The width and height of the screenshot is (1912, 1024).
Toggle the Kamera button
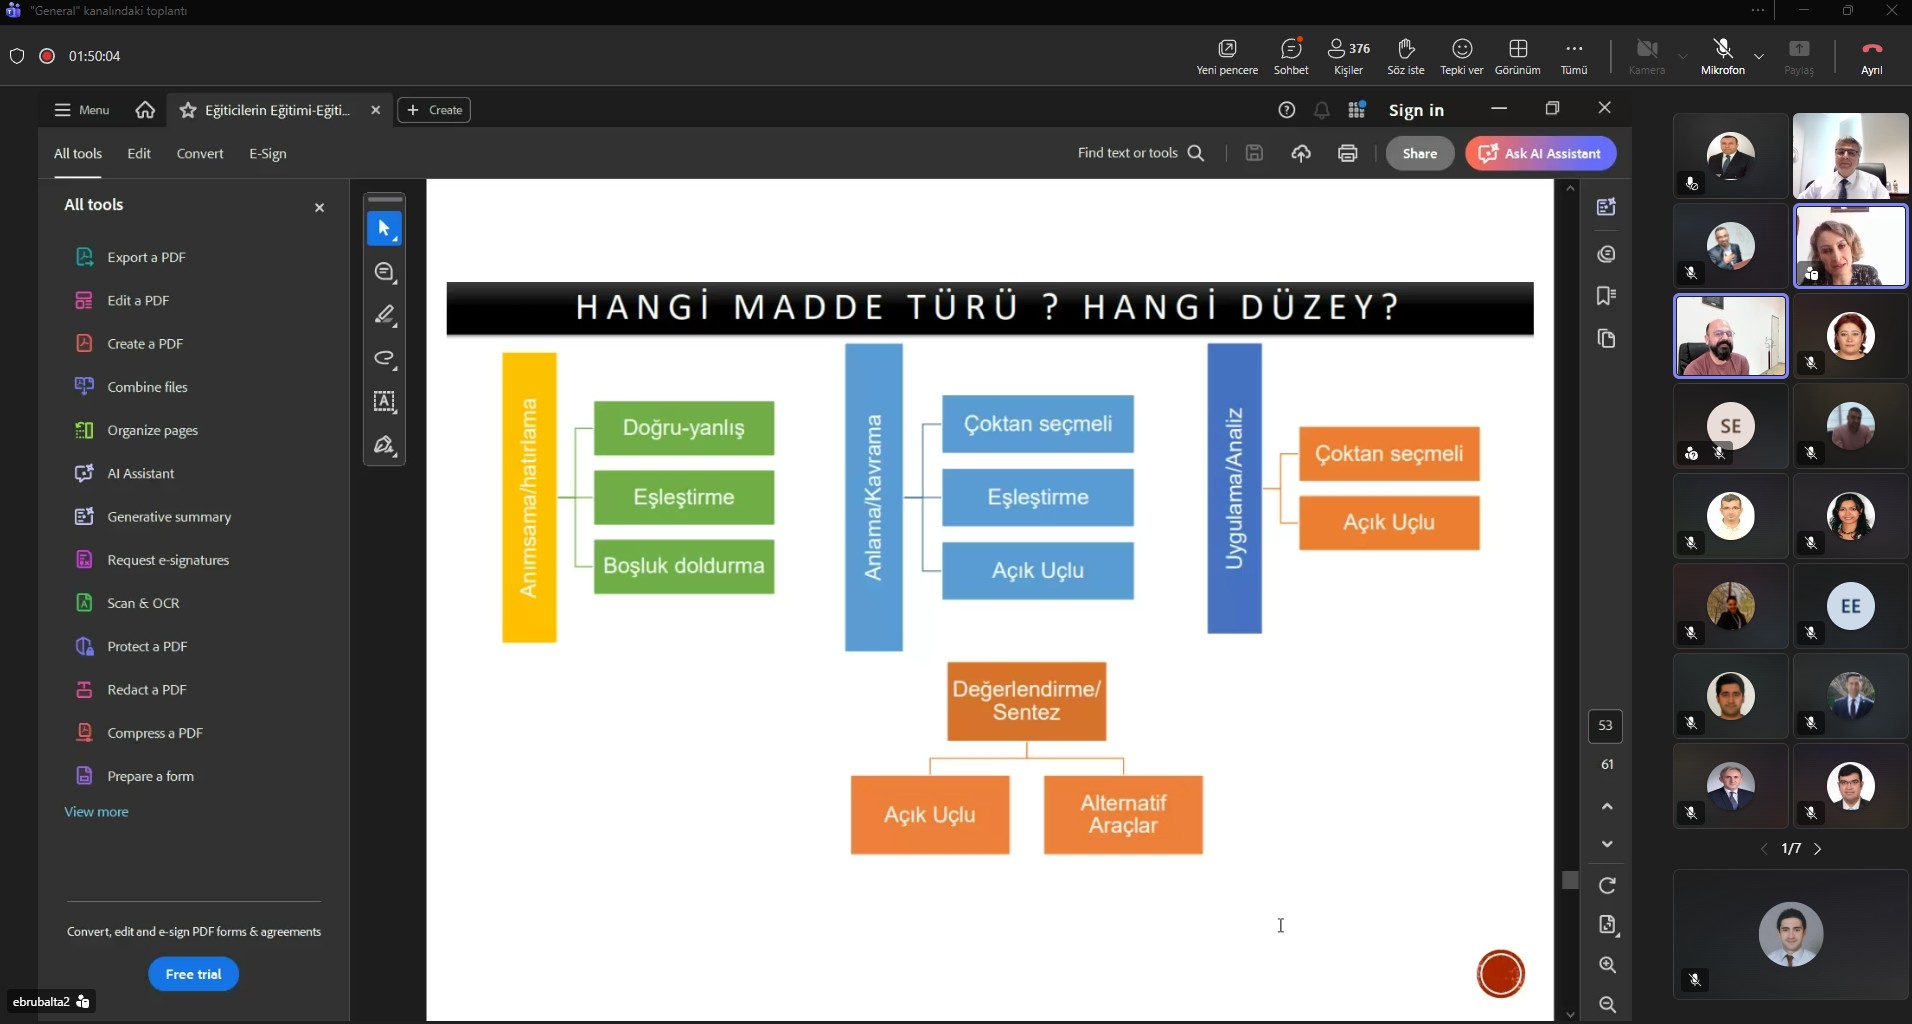pyautogui.click(x=1646, y=56)
